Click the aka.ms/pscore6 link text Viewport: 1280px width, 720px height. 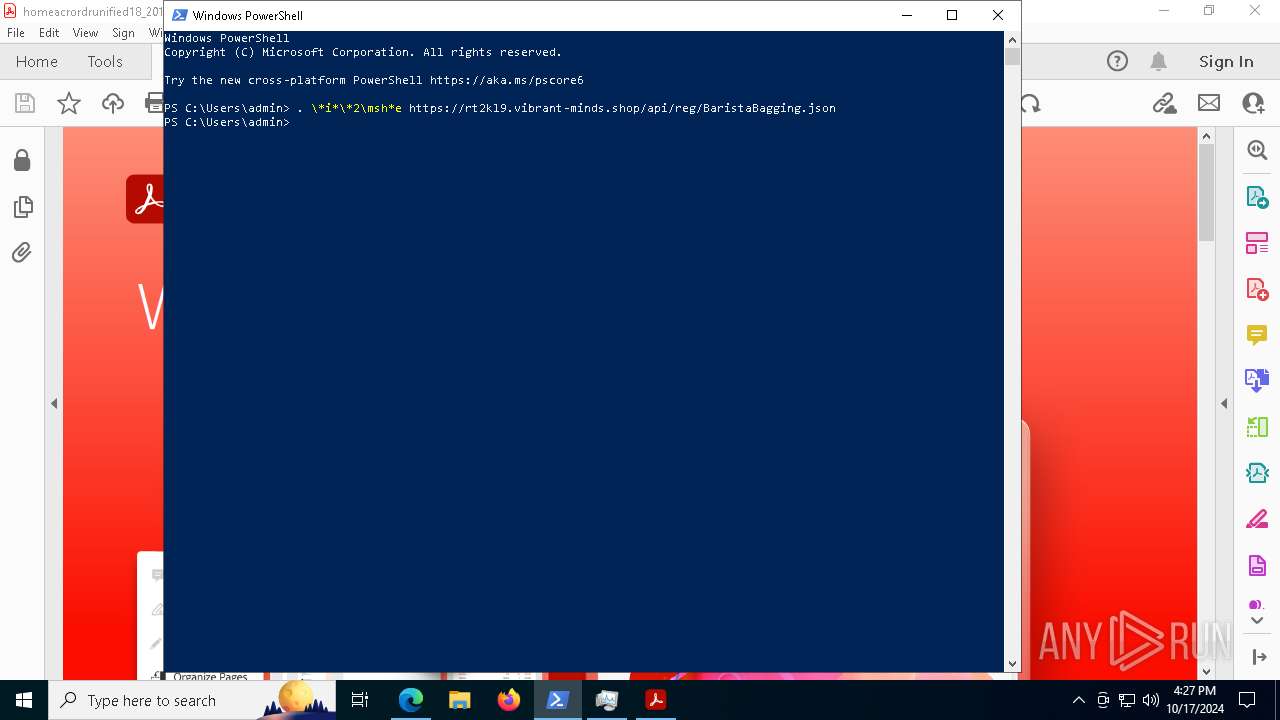[x=506, y=80]
